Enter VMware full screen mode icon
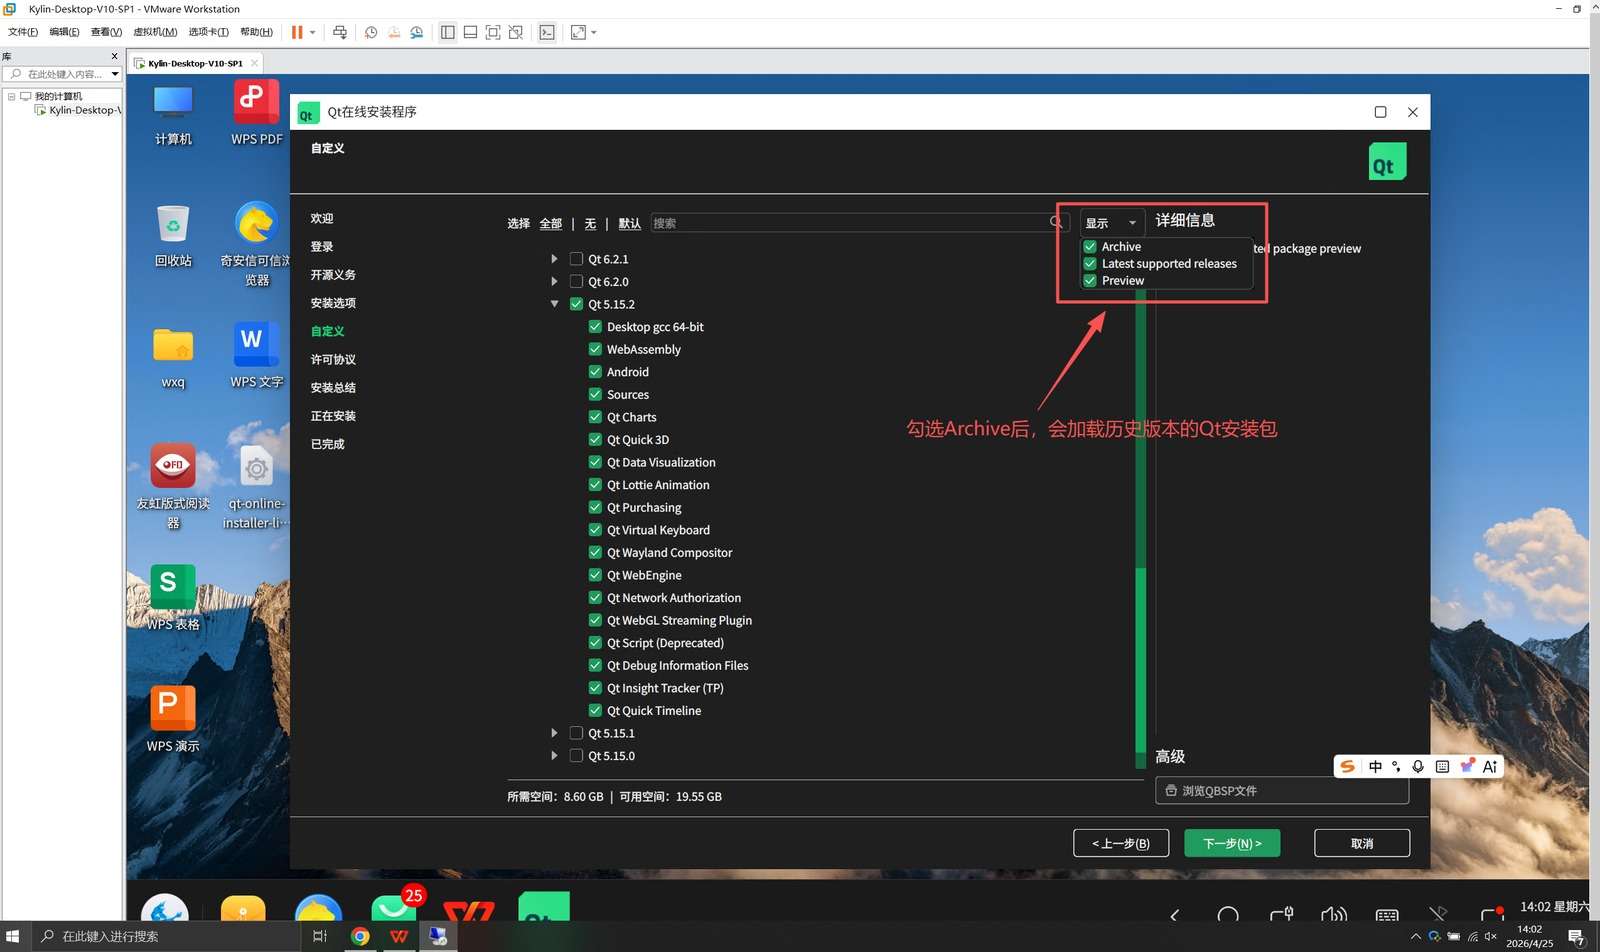This screenshot has width=1600, height=952. tap(493, 32)
